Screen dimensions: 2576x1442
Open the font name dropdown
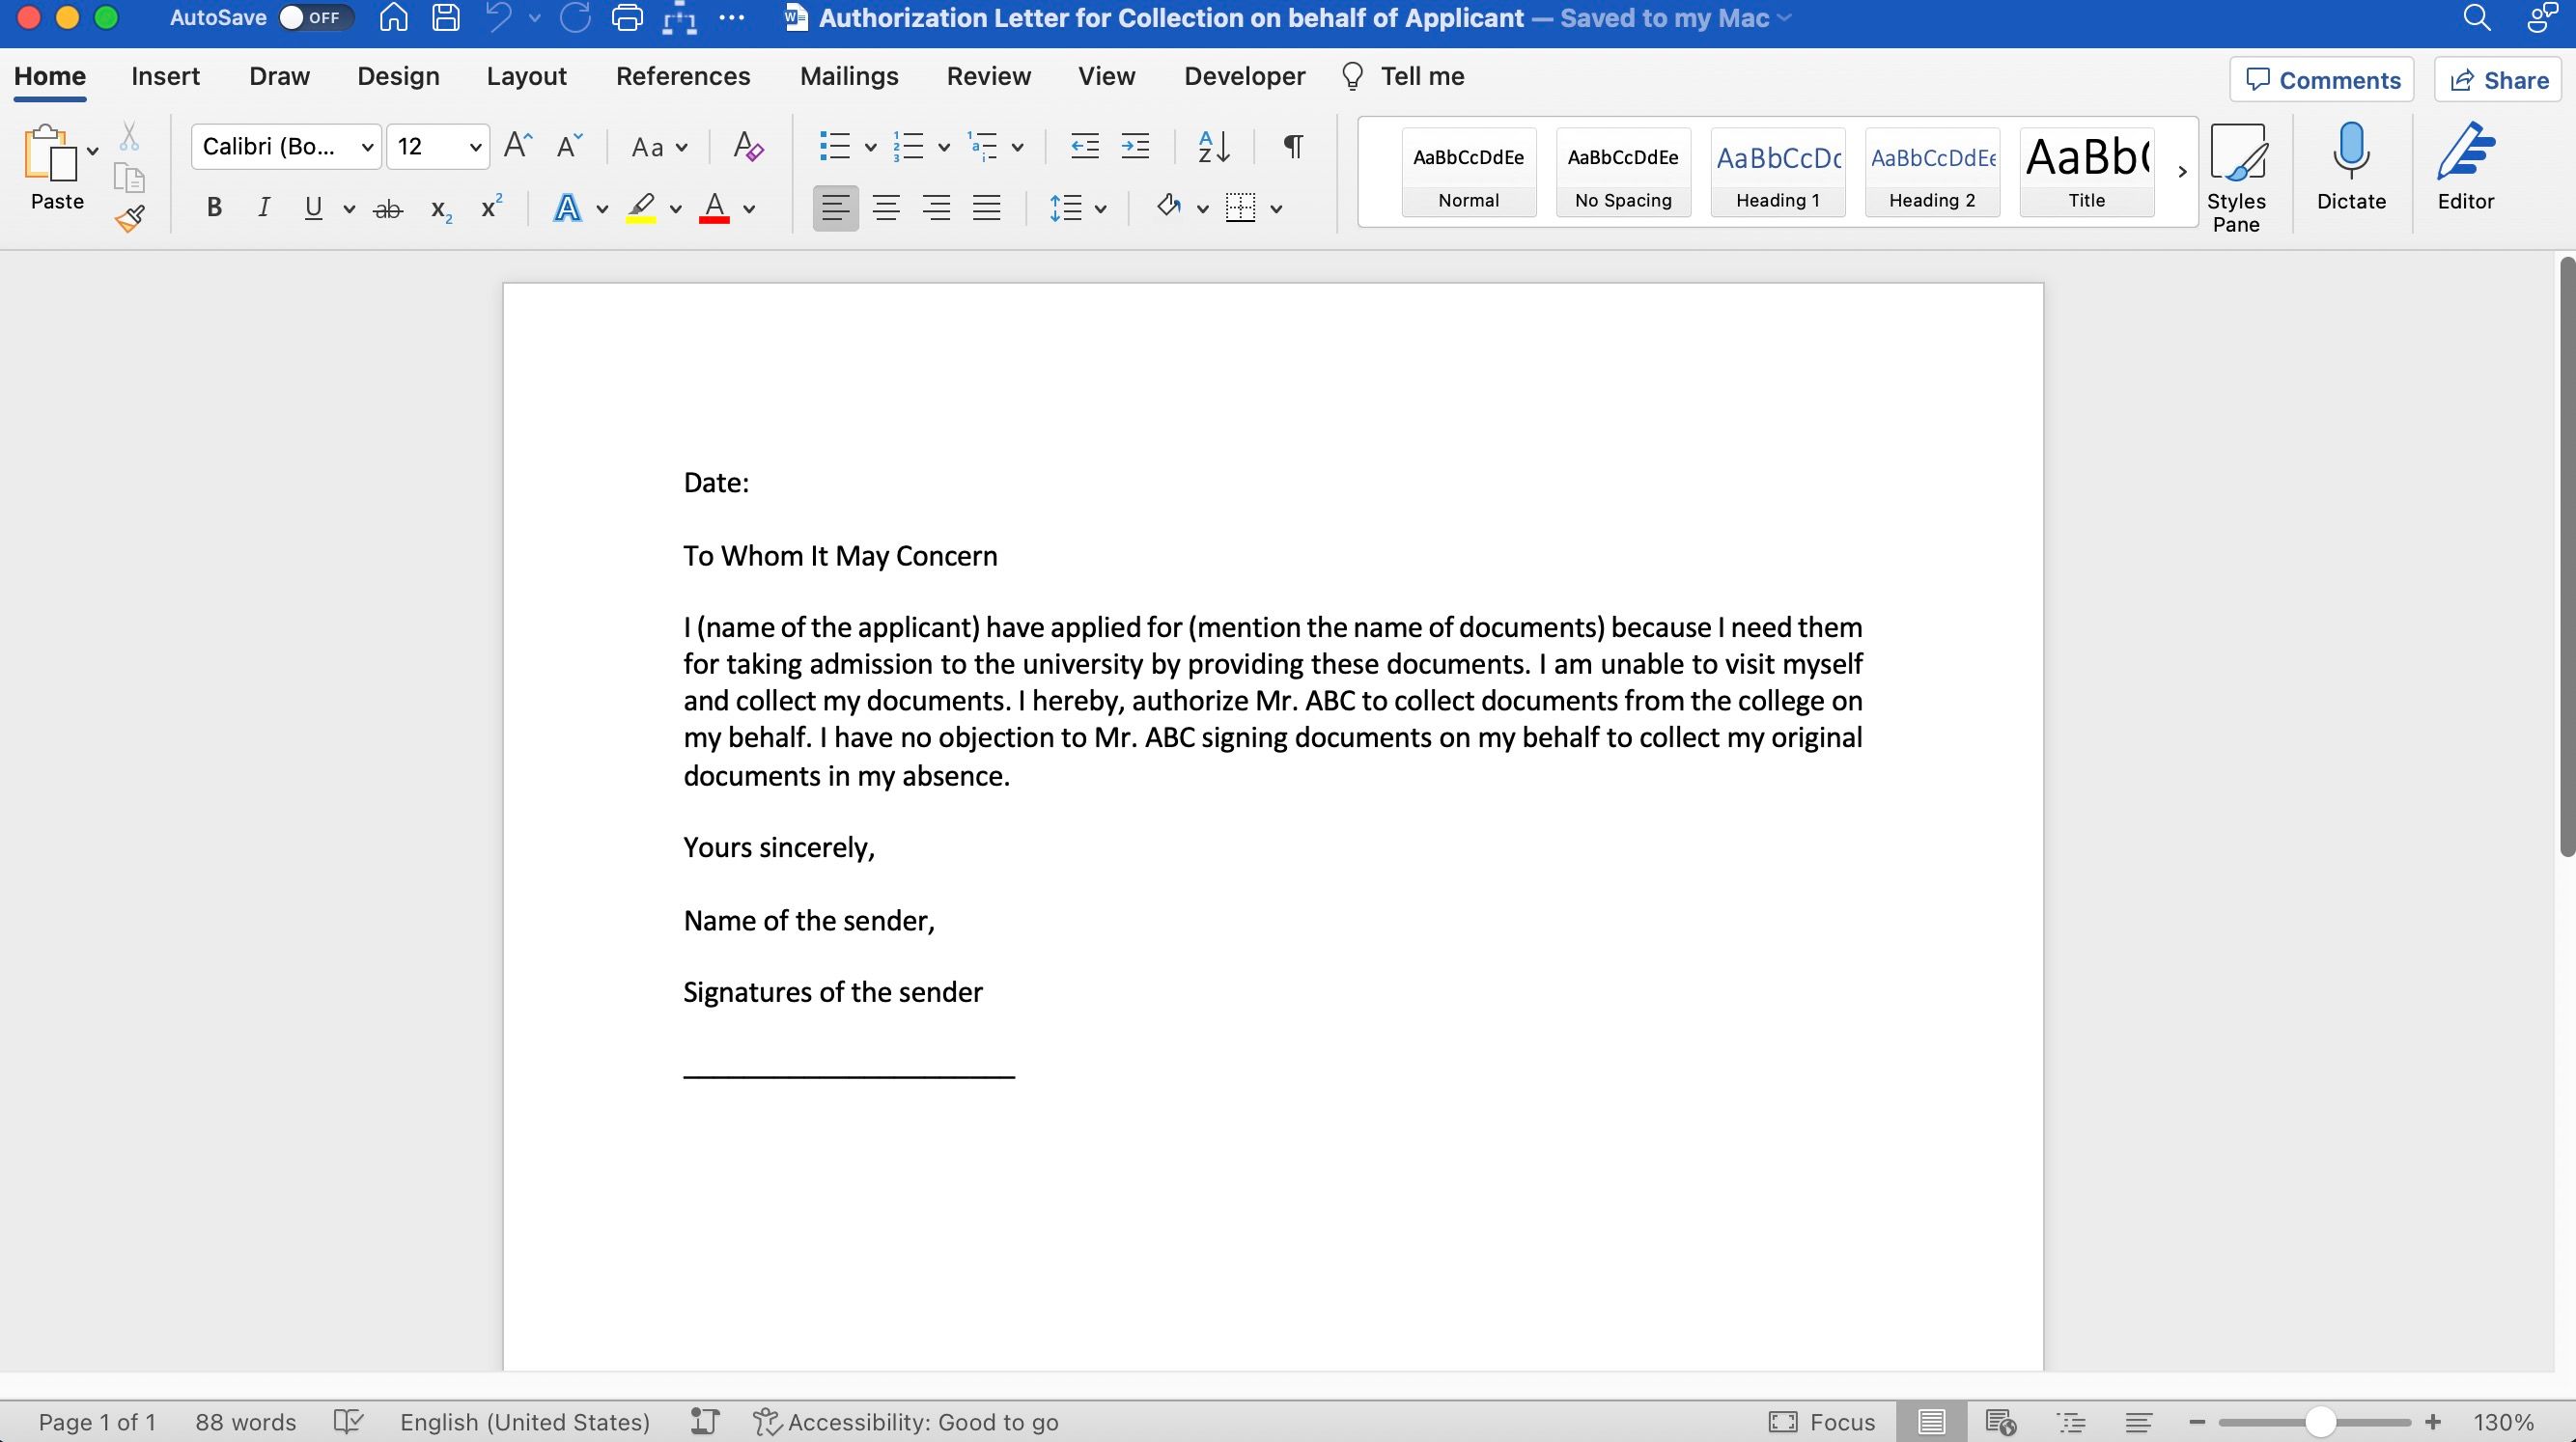pyautogui.click(x=367, y=147)
